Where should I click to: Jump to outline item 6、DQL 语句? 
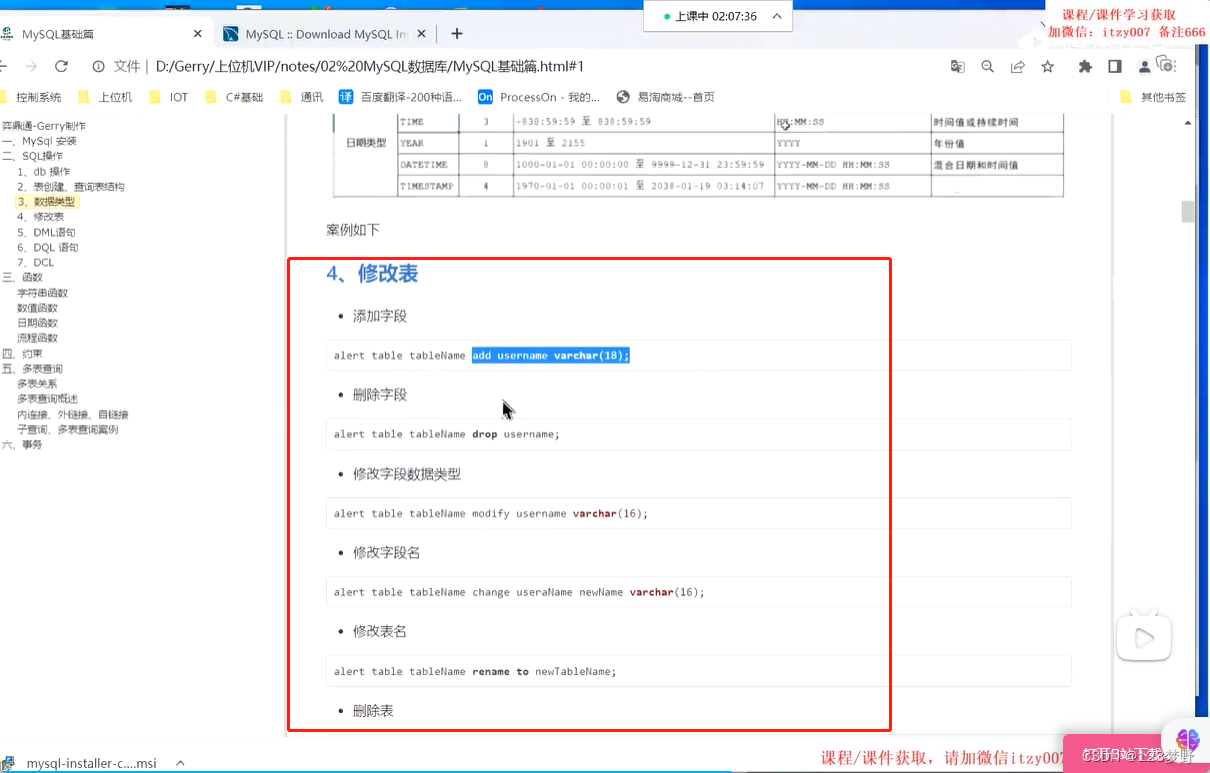47,247
